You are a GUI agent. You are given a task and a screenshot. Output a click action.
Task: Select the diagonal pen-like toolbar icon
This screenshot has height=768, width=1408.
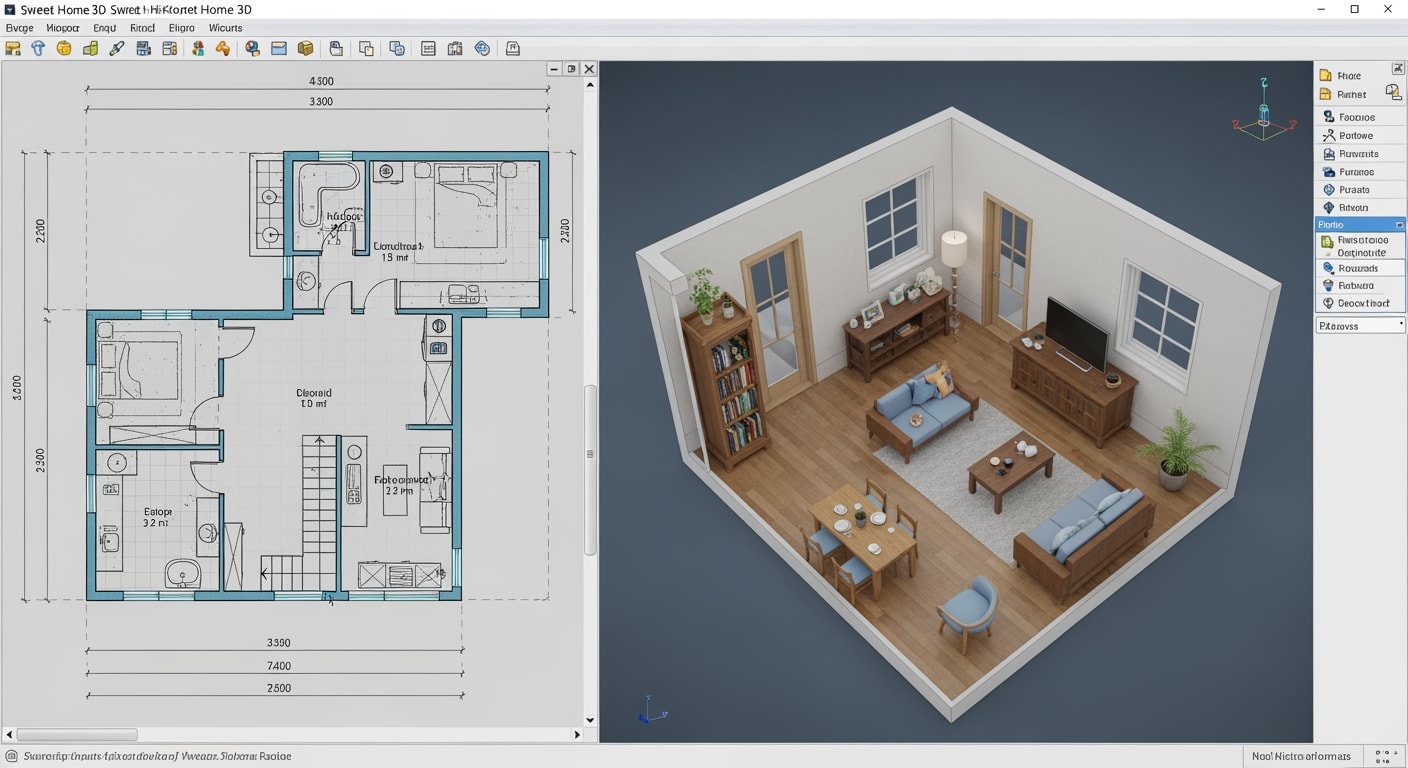116,48
